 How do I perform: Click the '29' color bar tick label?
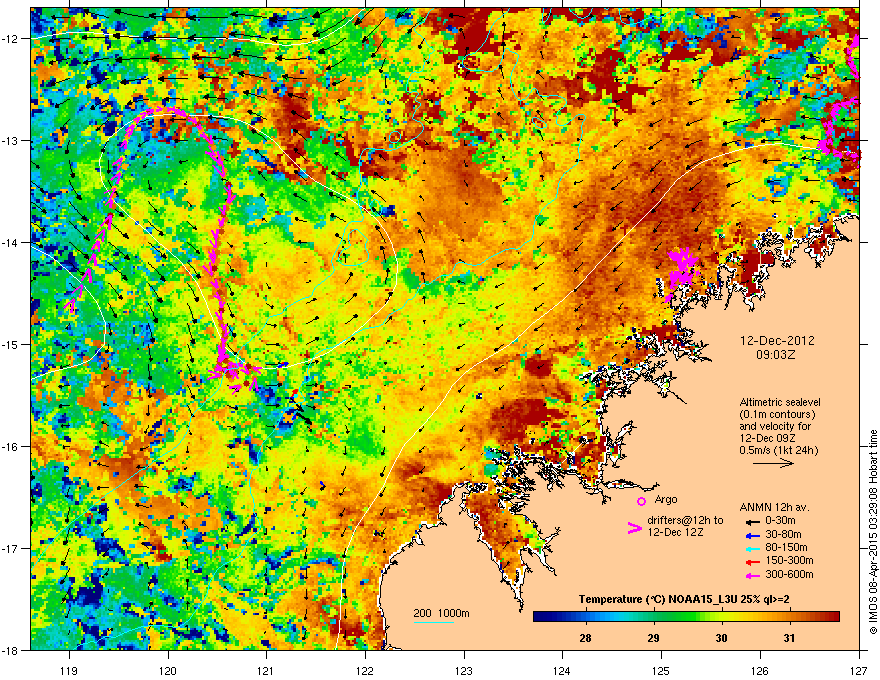click(653, 638)
